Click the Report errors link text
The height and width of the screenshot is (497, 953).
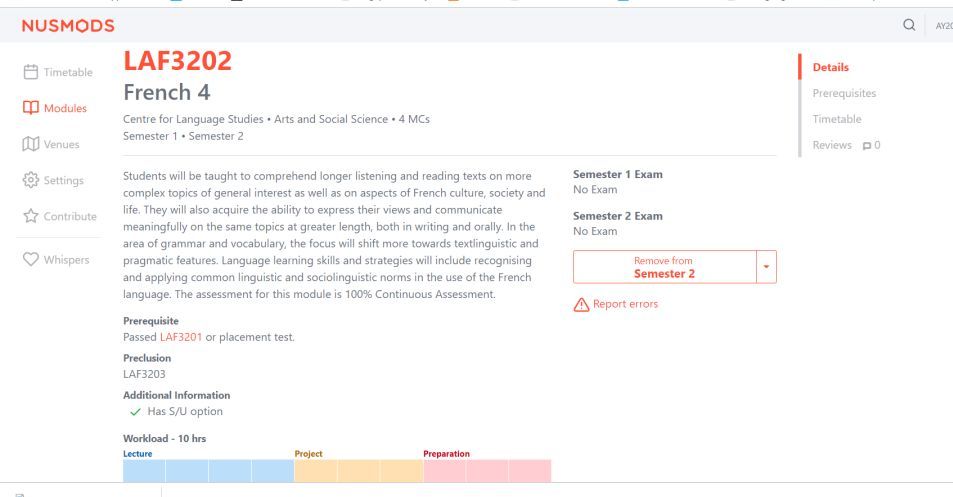(625, 304)
